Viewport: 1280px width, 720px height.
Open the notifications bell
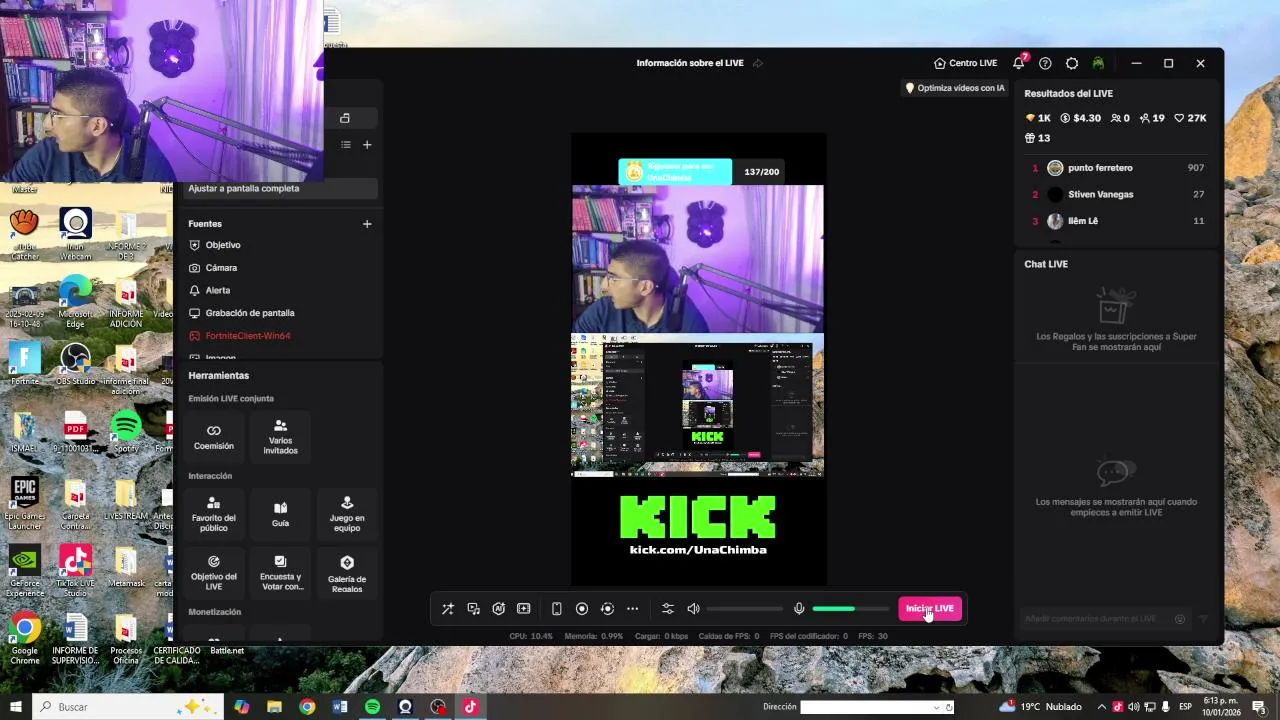(1019, 63)
